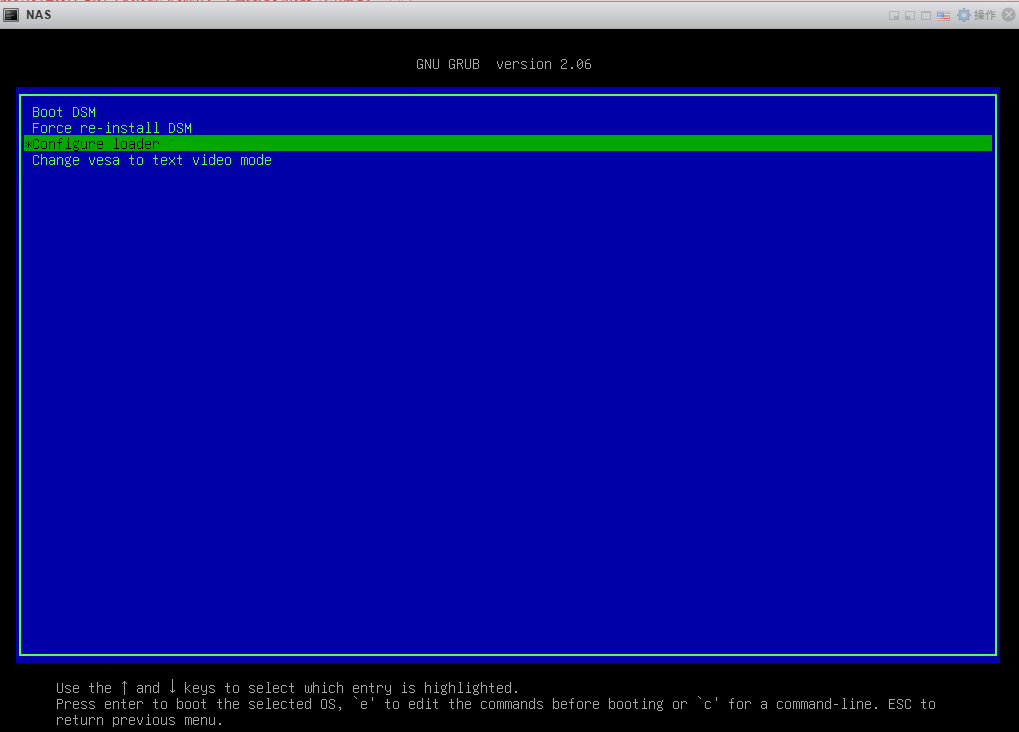Click the NAS window title text
The width and height of the screenshot is (1019, 732).
pyautogui.click(x=38, y=15)
